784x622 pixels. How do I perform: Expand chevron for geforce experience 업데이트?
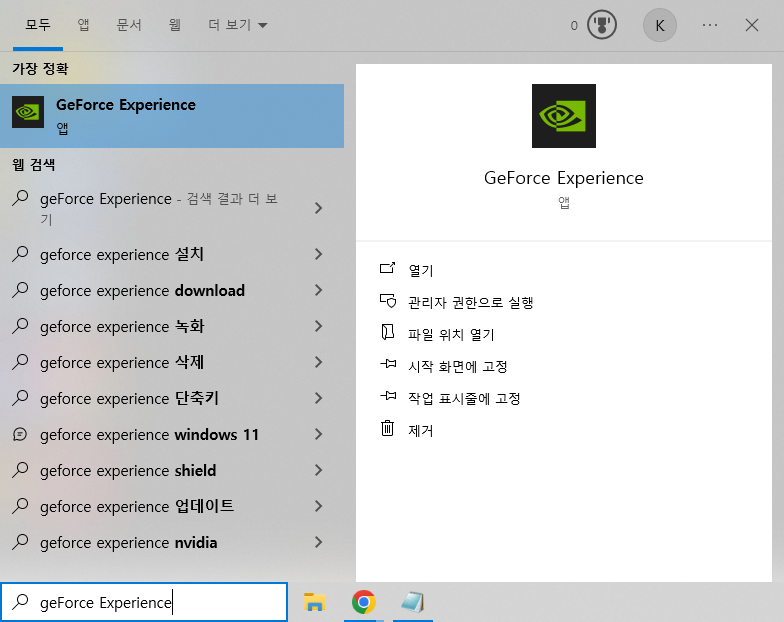pyautogui.click(x=318, y=506)
